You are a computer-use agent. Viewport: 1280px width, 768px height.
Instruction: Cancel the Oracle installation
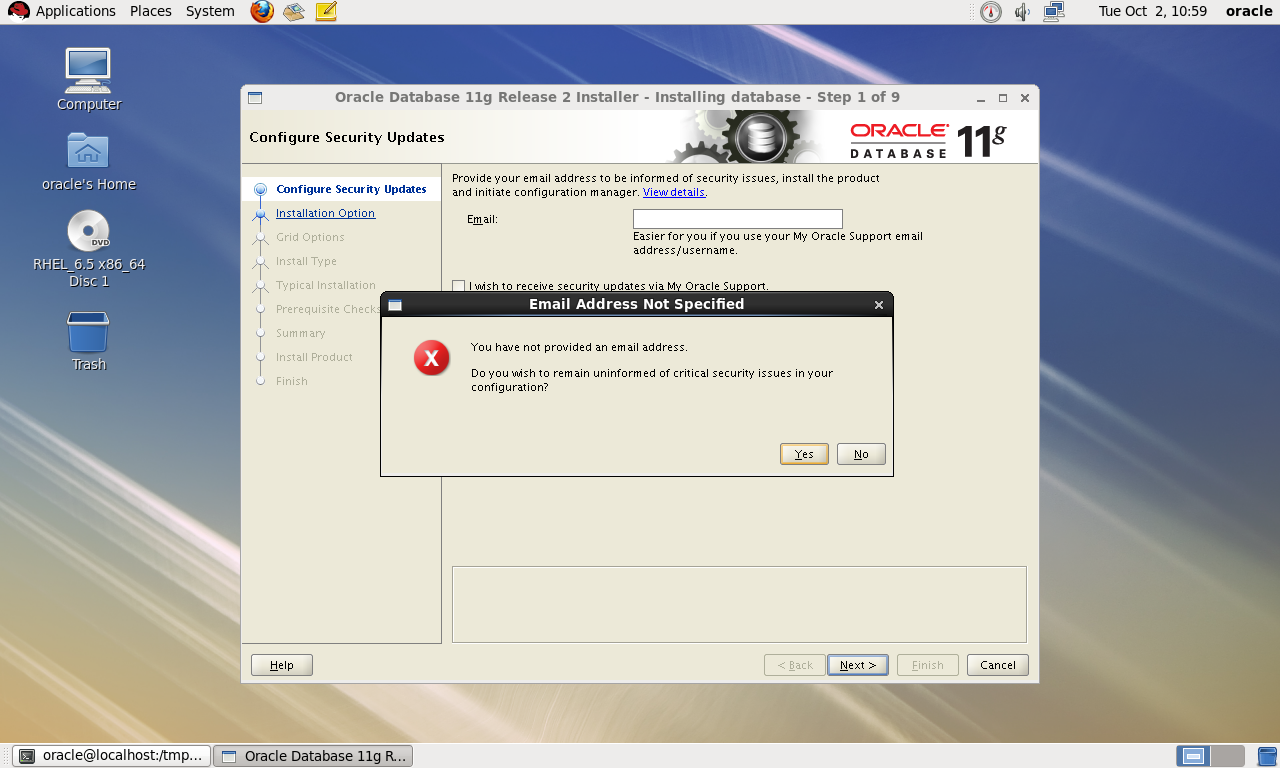998,665
